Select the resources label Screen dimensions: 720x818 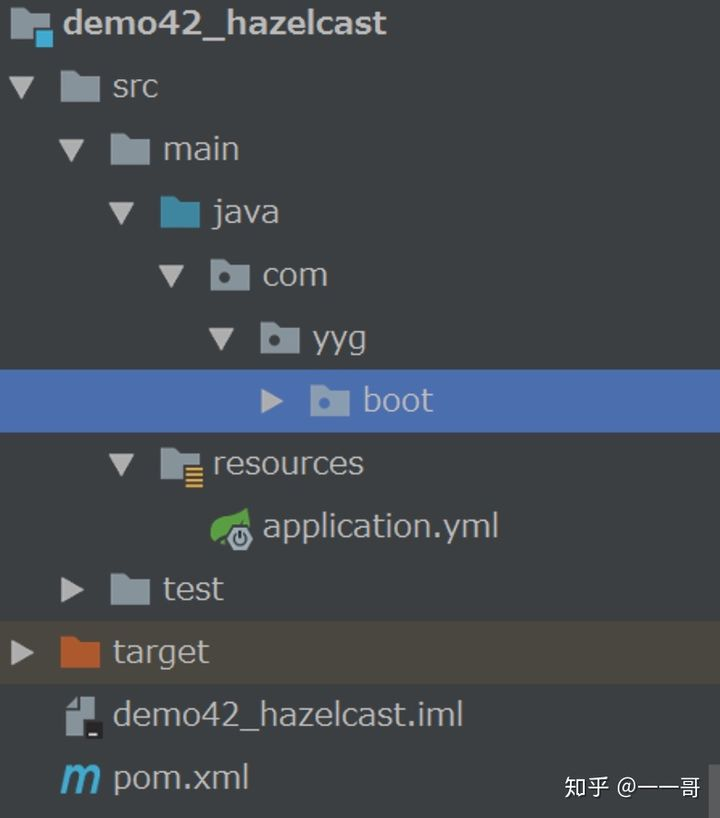pos(289,463)
